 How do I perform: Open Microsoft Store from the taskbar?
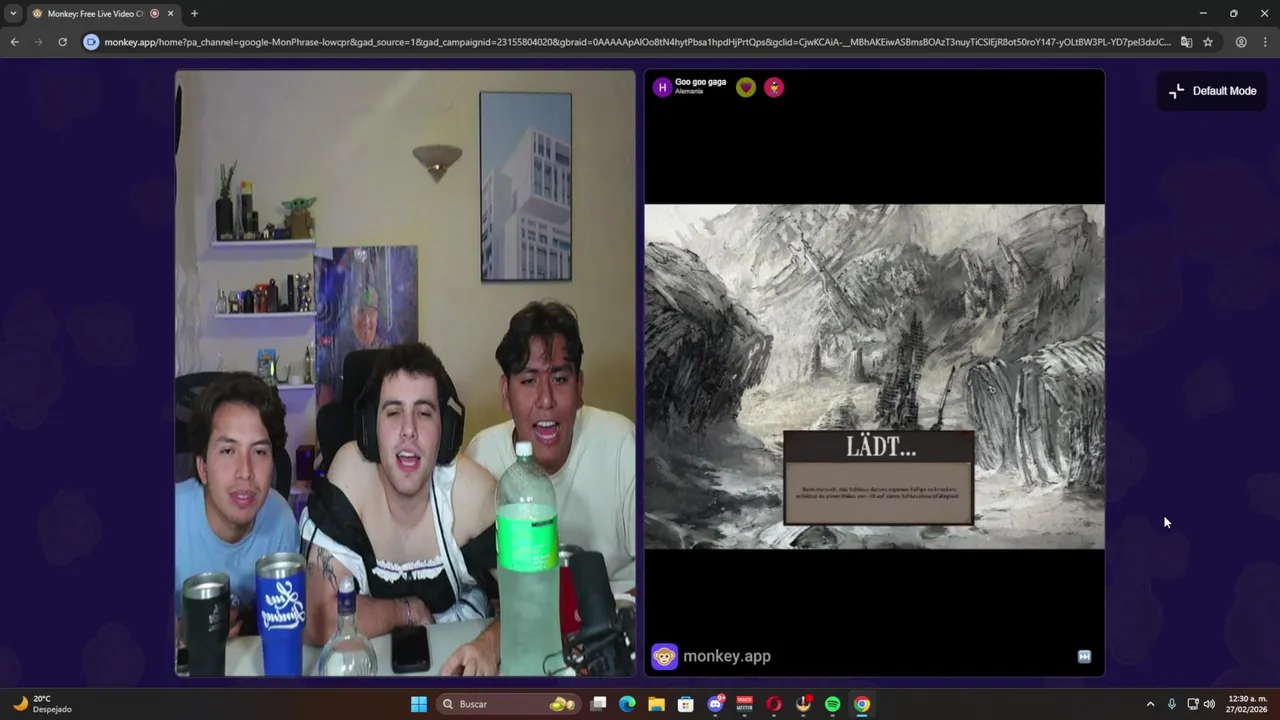click(686, 704)
